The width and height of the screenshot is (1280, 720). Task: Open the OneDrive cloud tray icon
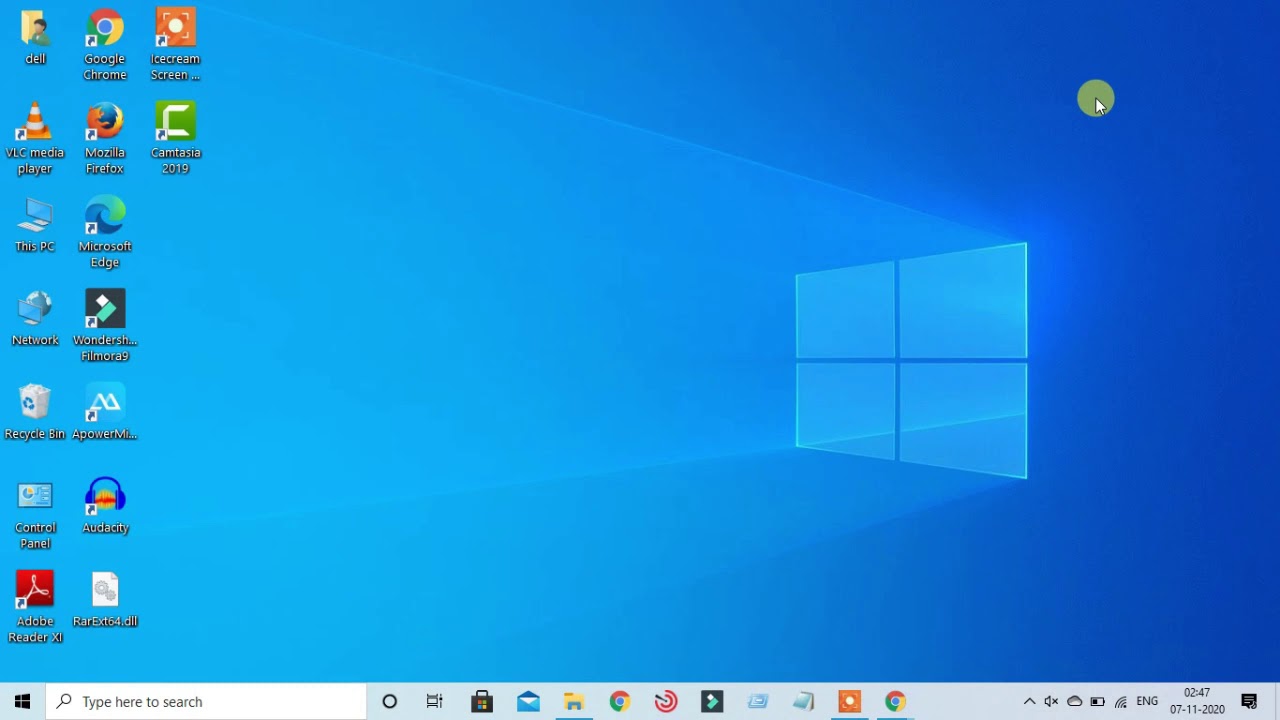[1074, 701]
